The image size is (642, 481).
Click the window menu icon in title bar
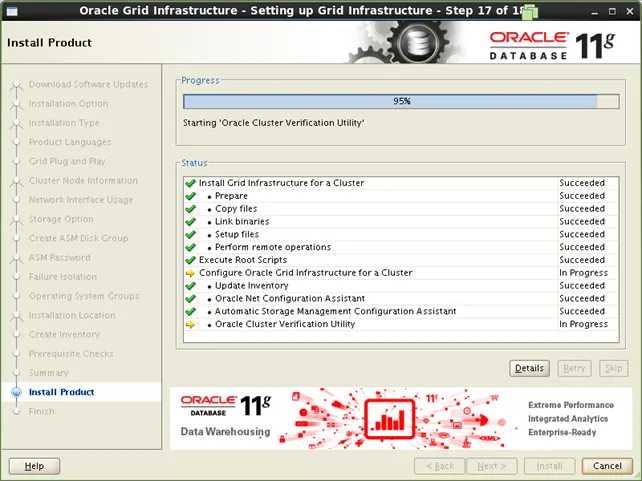point(12,11)
